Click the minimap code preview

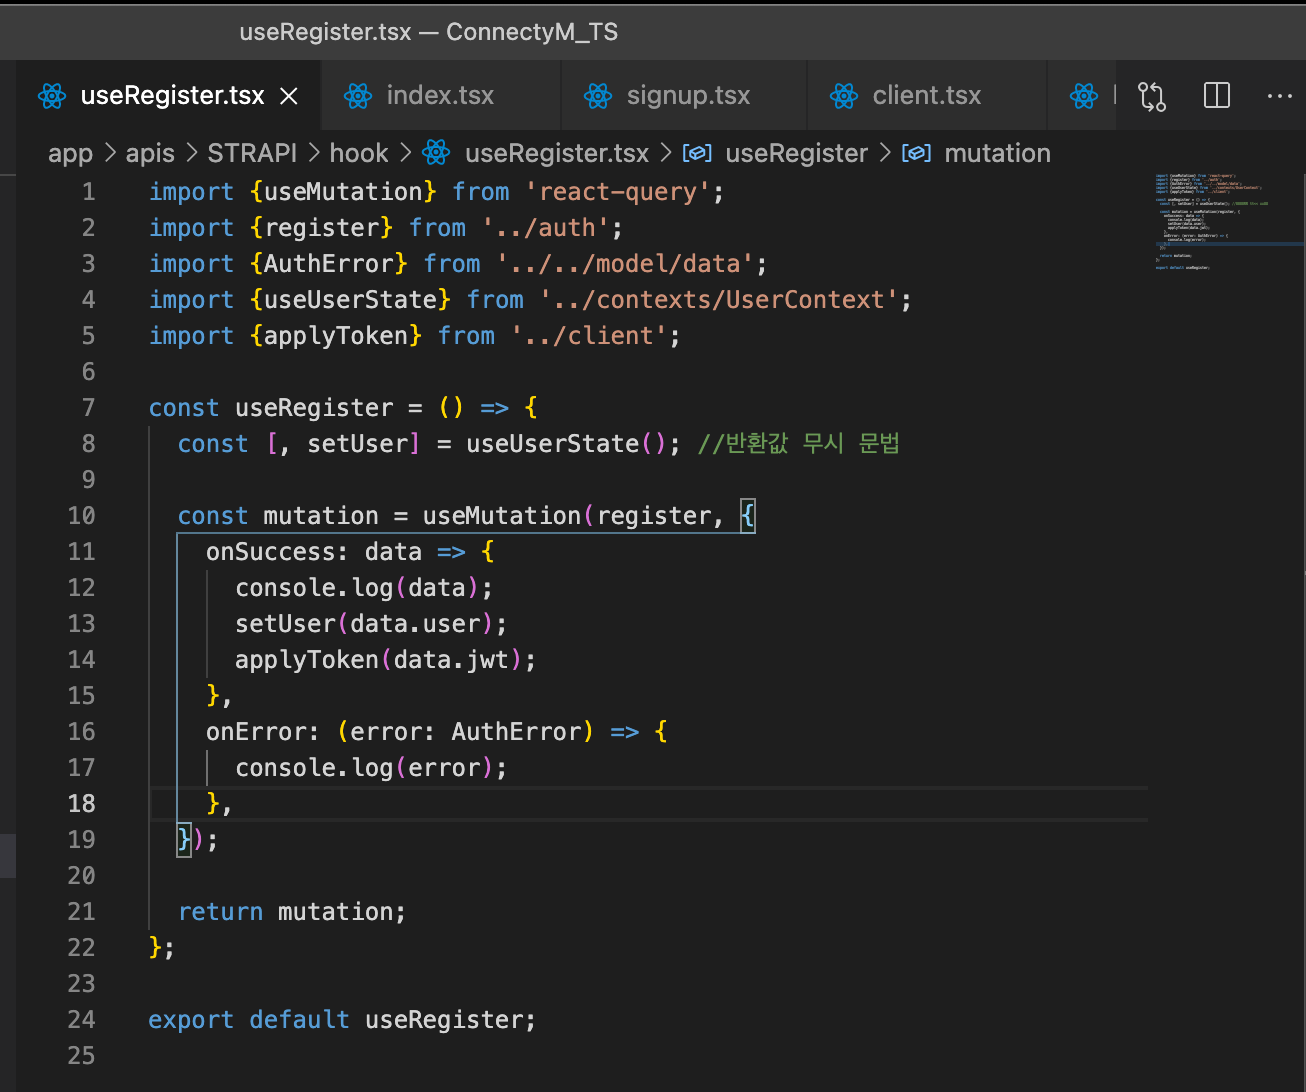point(1210,222)
